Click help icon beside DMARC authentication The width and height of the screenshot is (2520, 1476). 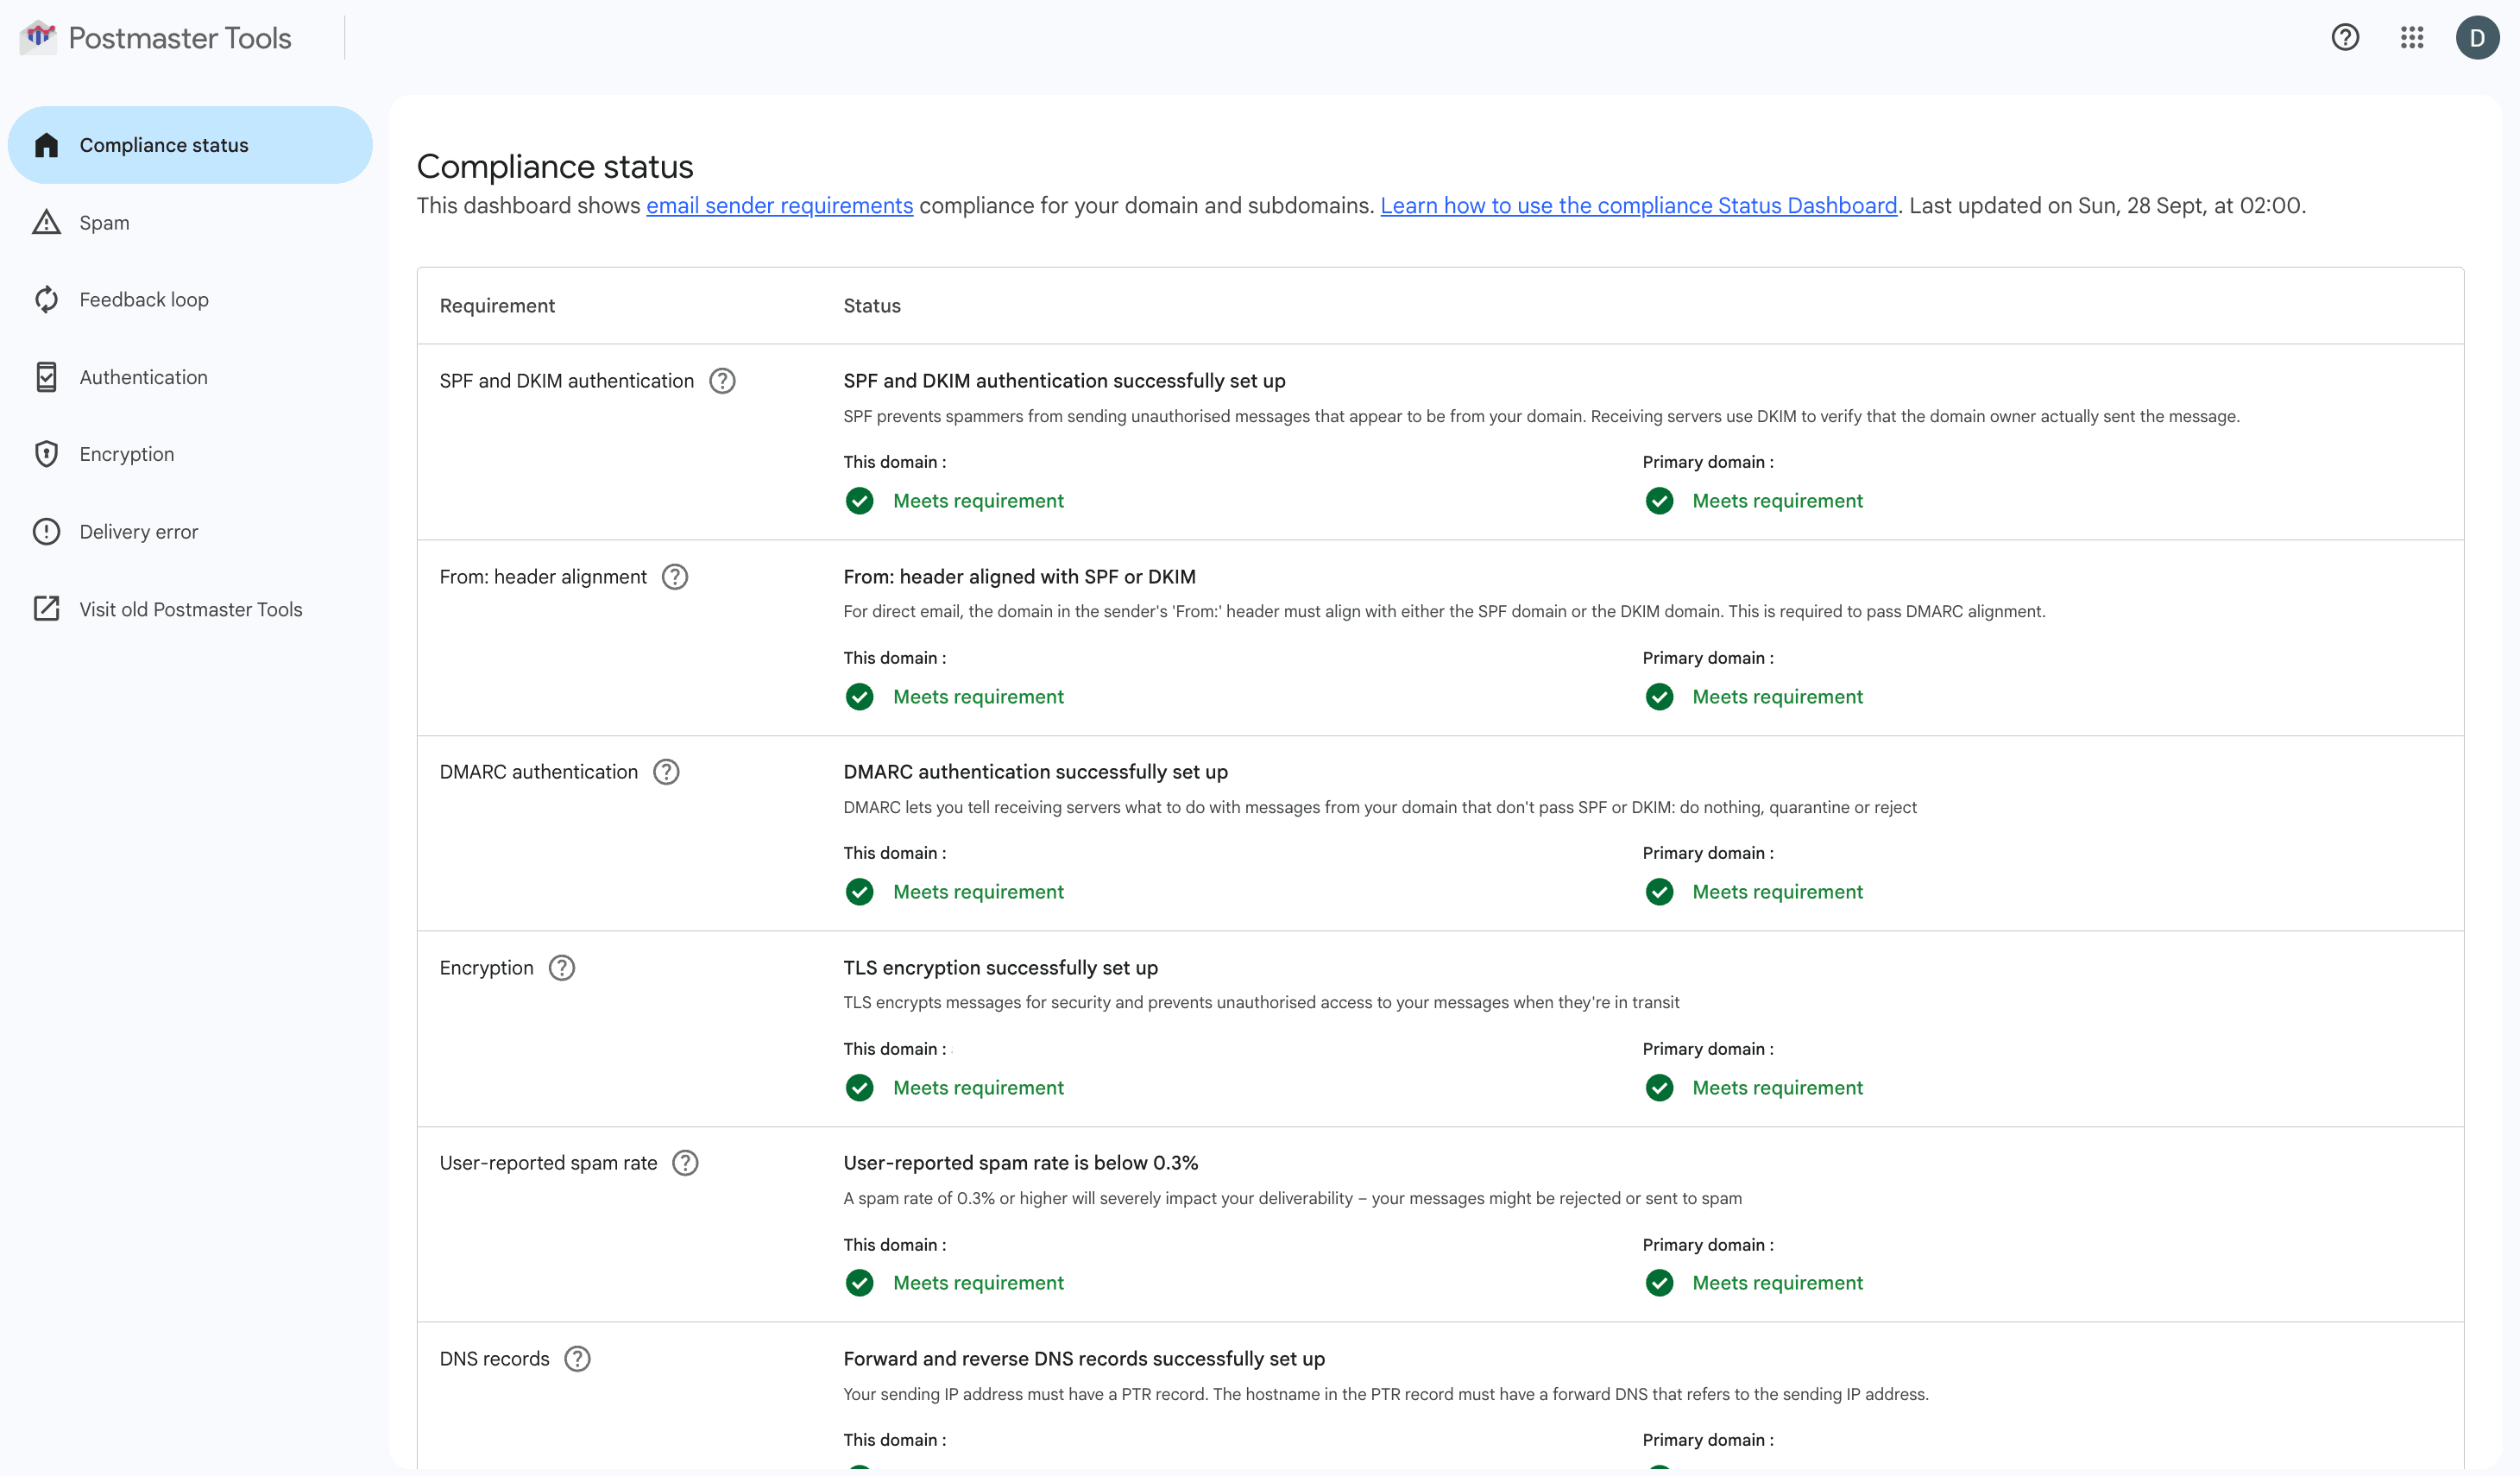[666, 772]
